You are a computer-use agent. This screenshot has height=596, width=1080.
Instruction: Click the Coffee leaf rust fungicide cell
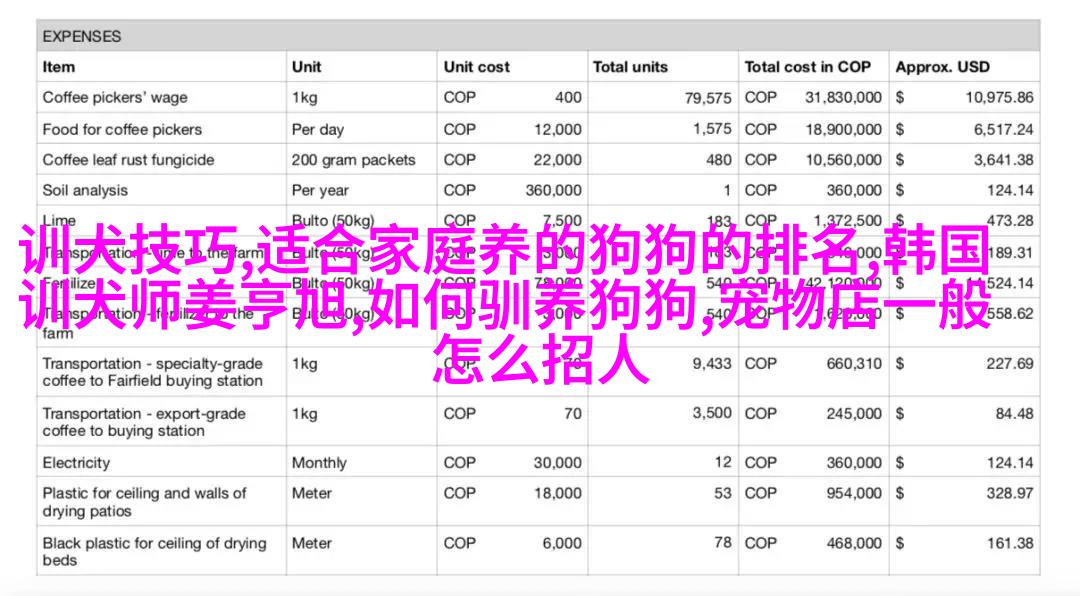click(x=128, y=160)
